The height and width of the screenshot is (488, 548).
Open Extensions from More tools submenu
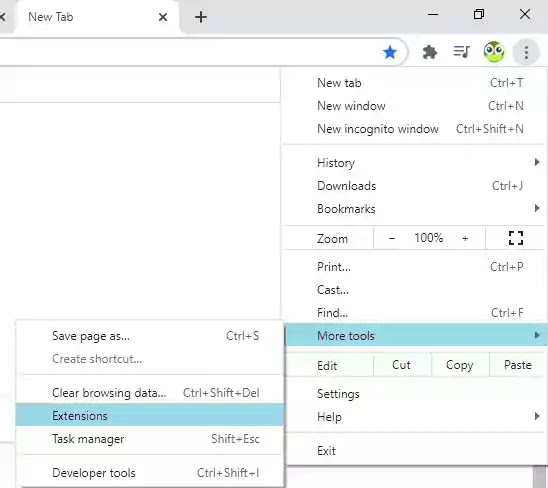point(150,416)
